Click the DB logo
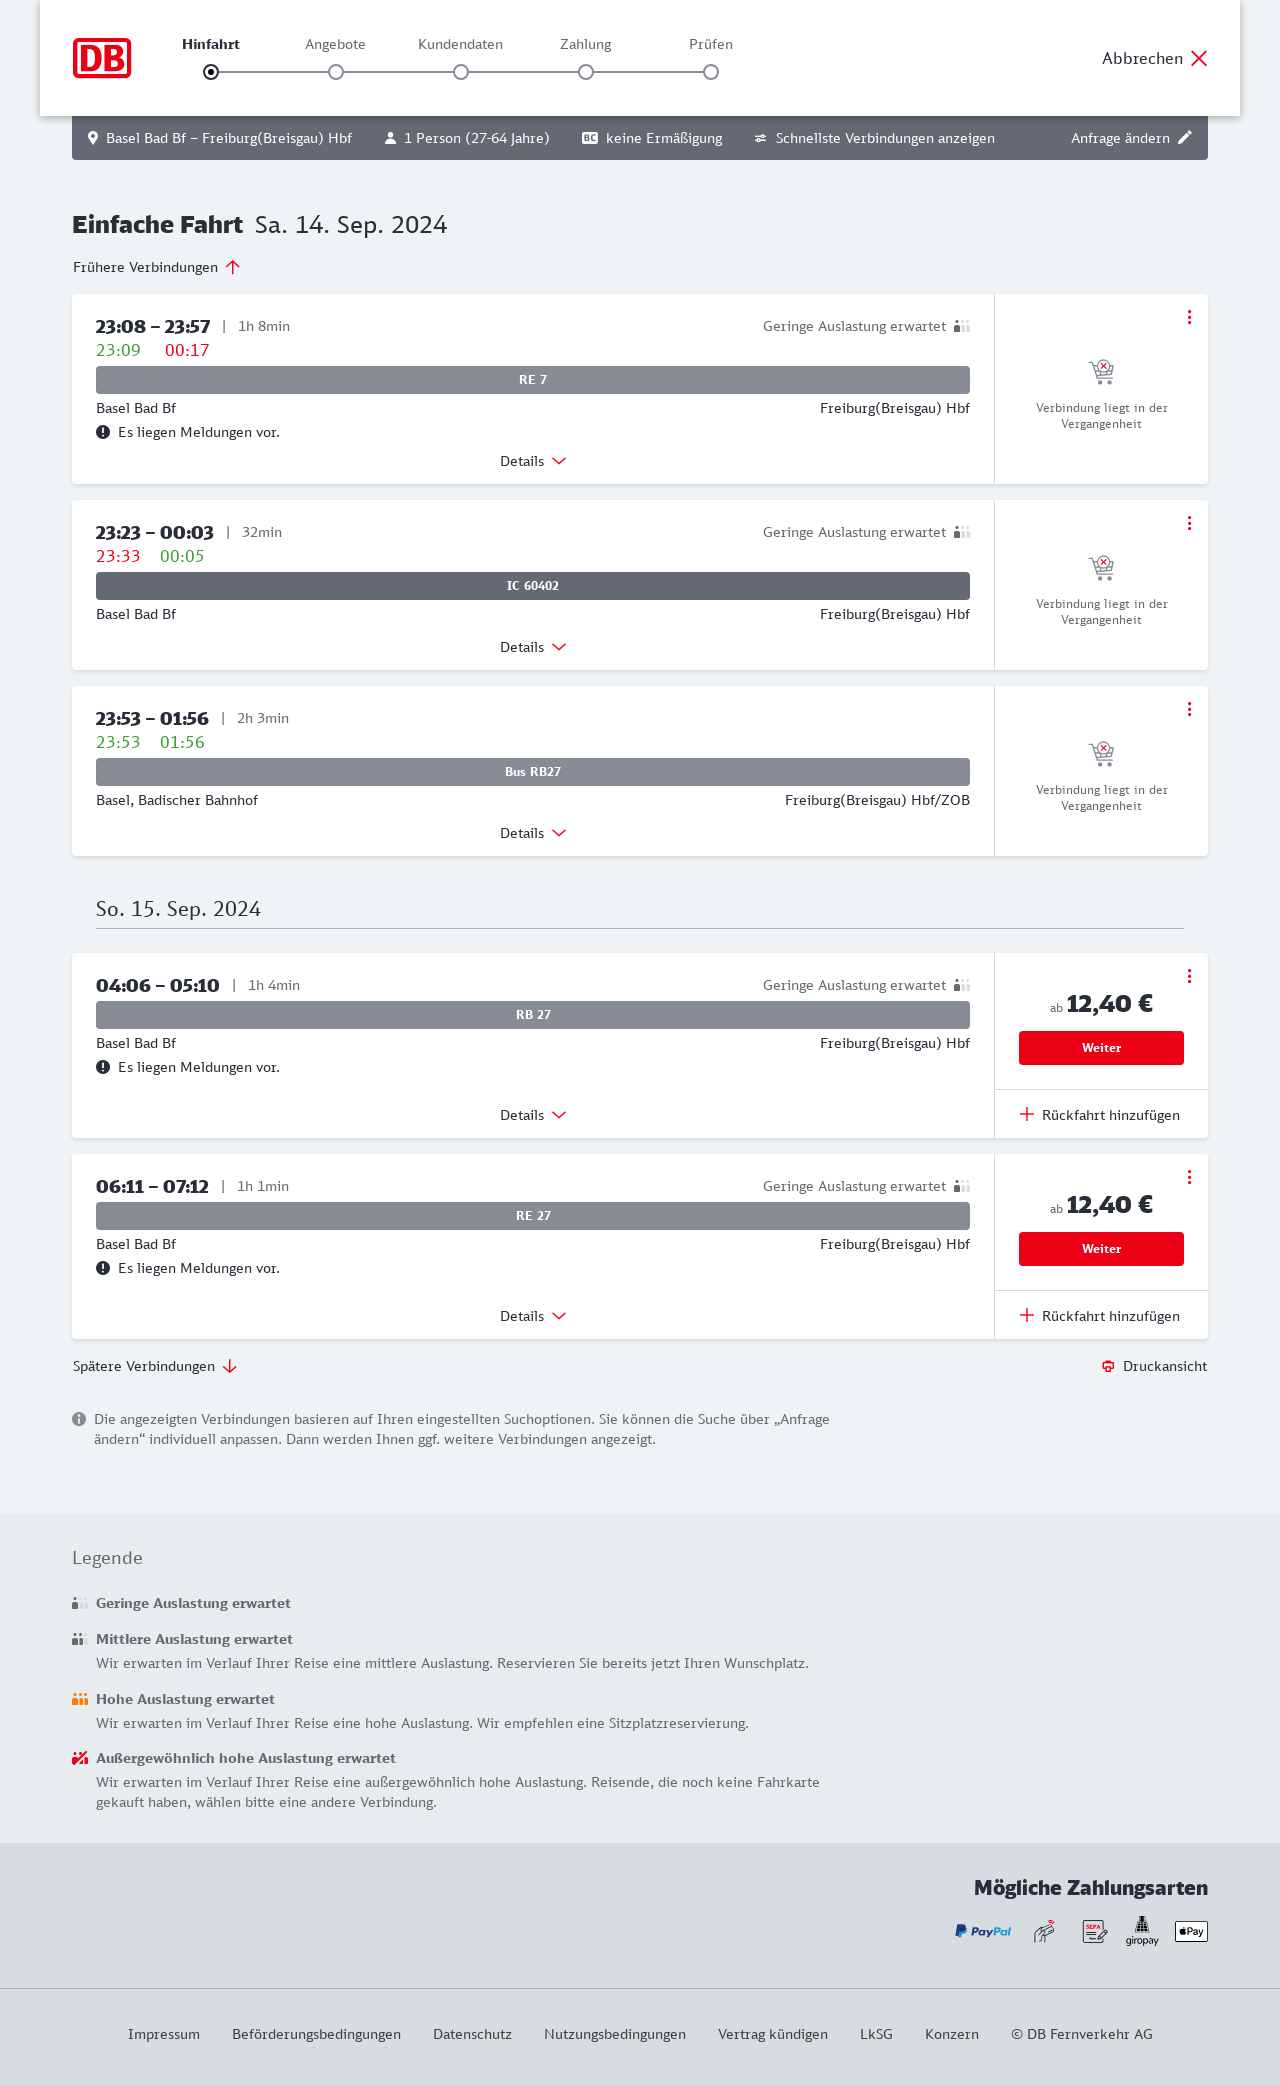The image size is (1280, 2085). [x=102, y=58]
